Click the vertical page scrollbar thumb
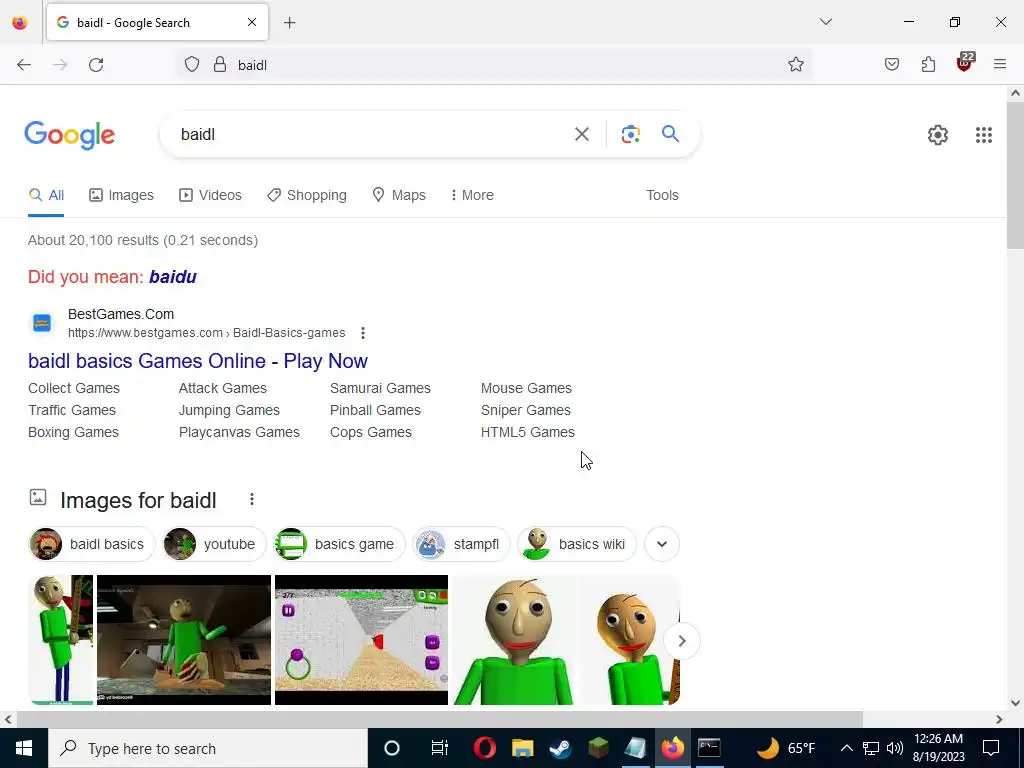This screenshot has height=768, width=1024. tap(1015, 175)
